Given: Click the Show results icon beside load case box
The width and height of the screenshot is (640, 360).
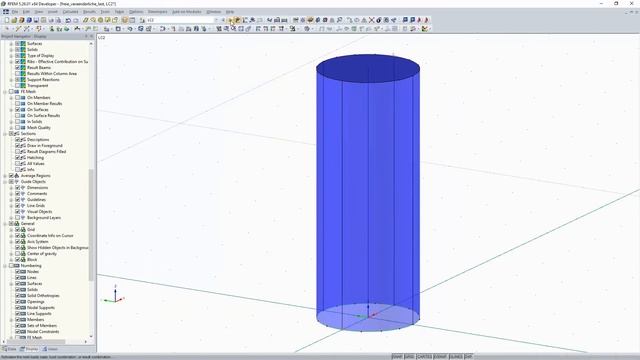Looking at the screenshot, I should tap(238, 20).
